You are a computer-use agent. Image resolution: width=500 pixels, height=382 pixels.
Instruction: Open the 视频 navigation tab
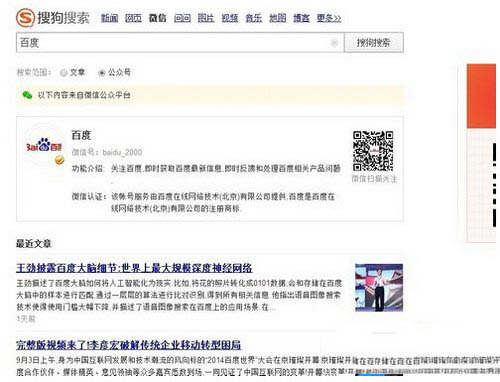(x=230, y=18)
